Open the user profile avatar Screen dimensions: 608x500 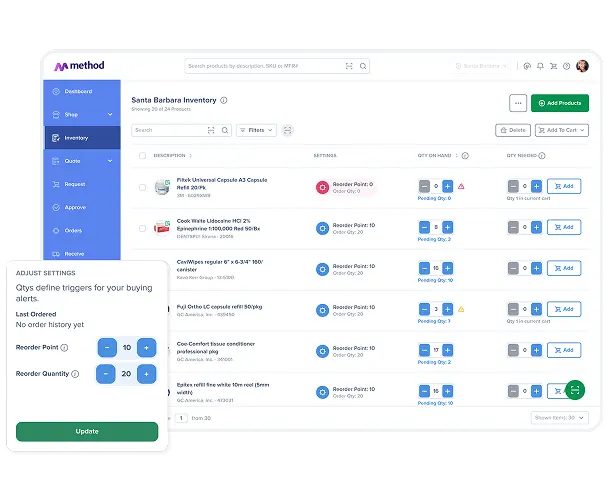(582, 66)
